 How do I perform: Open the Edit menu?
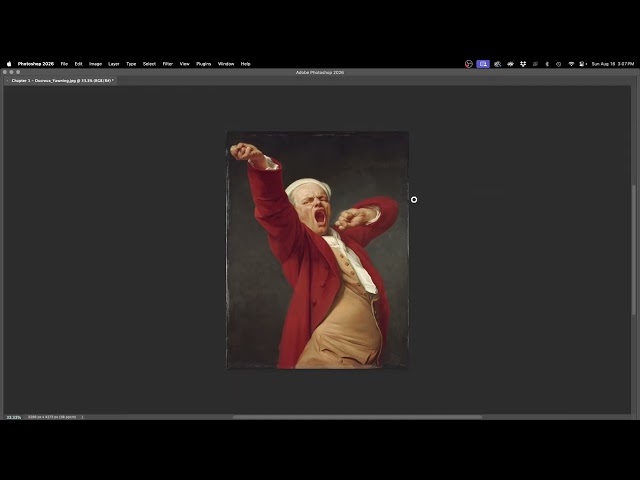(x=78, y=64)
